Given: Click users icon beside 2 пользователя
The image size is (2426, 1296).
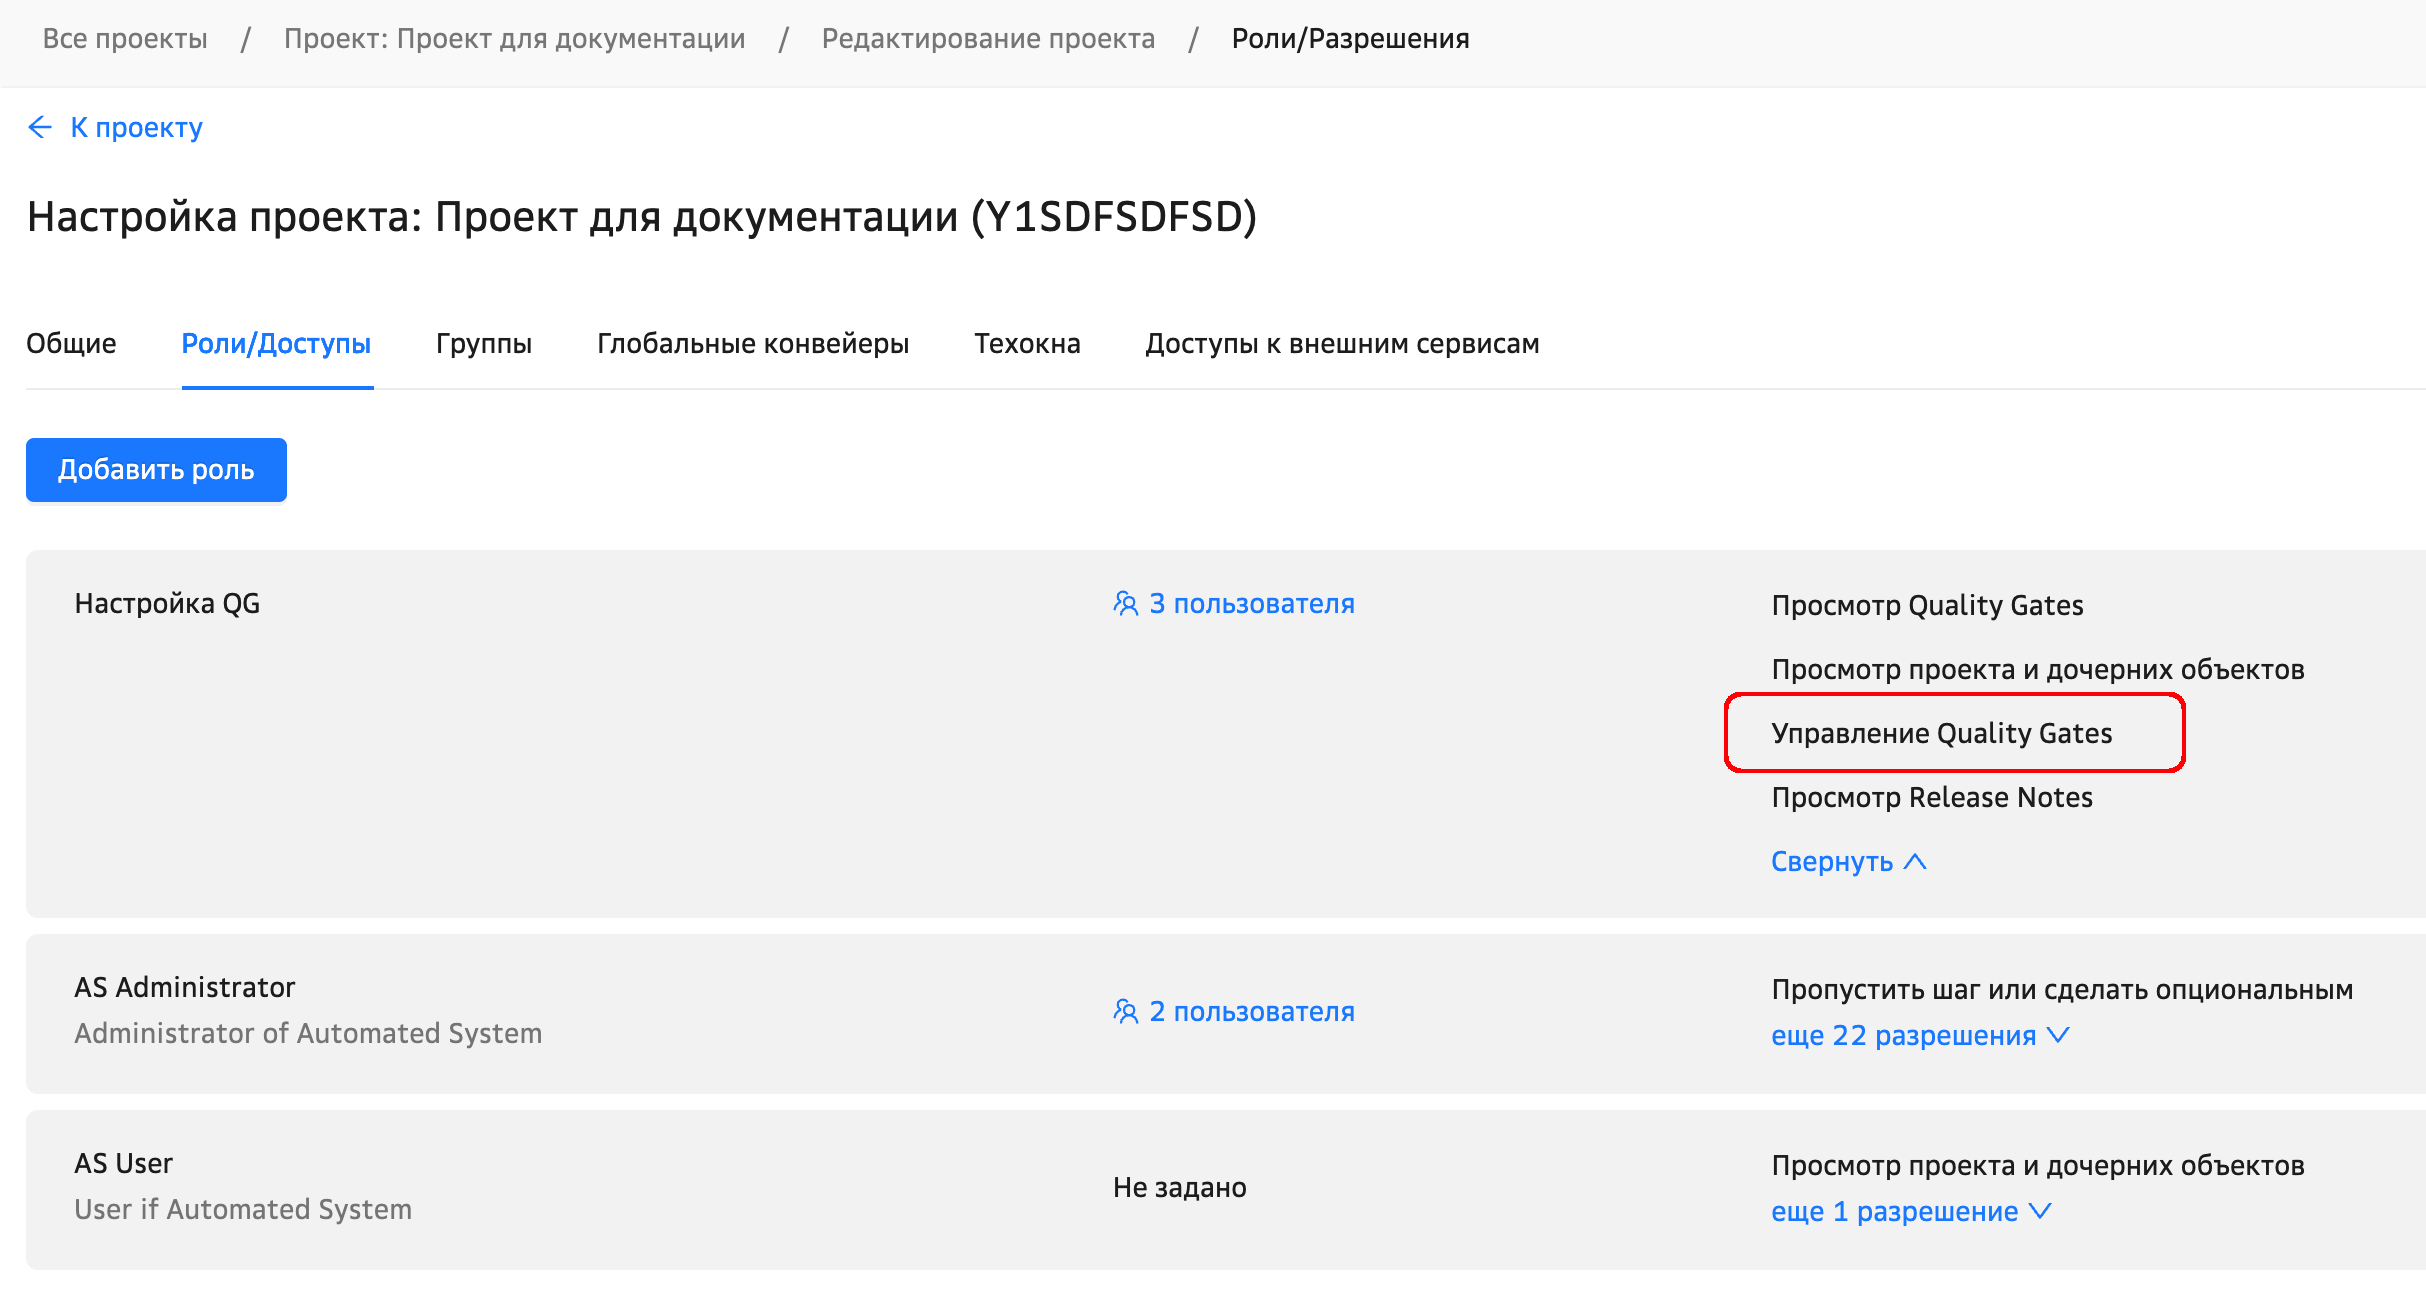Looking at the screenshot, I should click(x=1126, y=1012).
